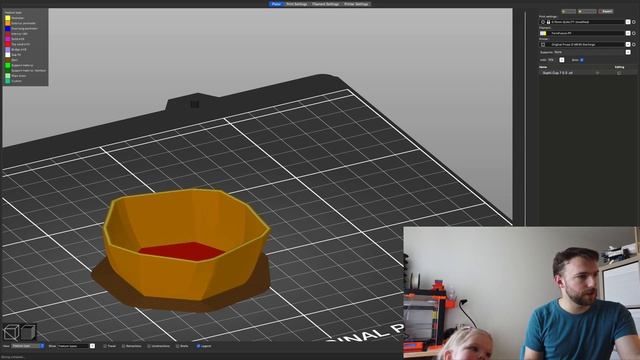Click the editing icon in the object row

pyautogui.click(x=619, y=73)
